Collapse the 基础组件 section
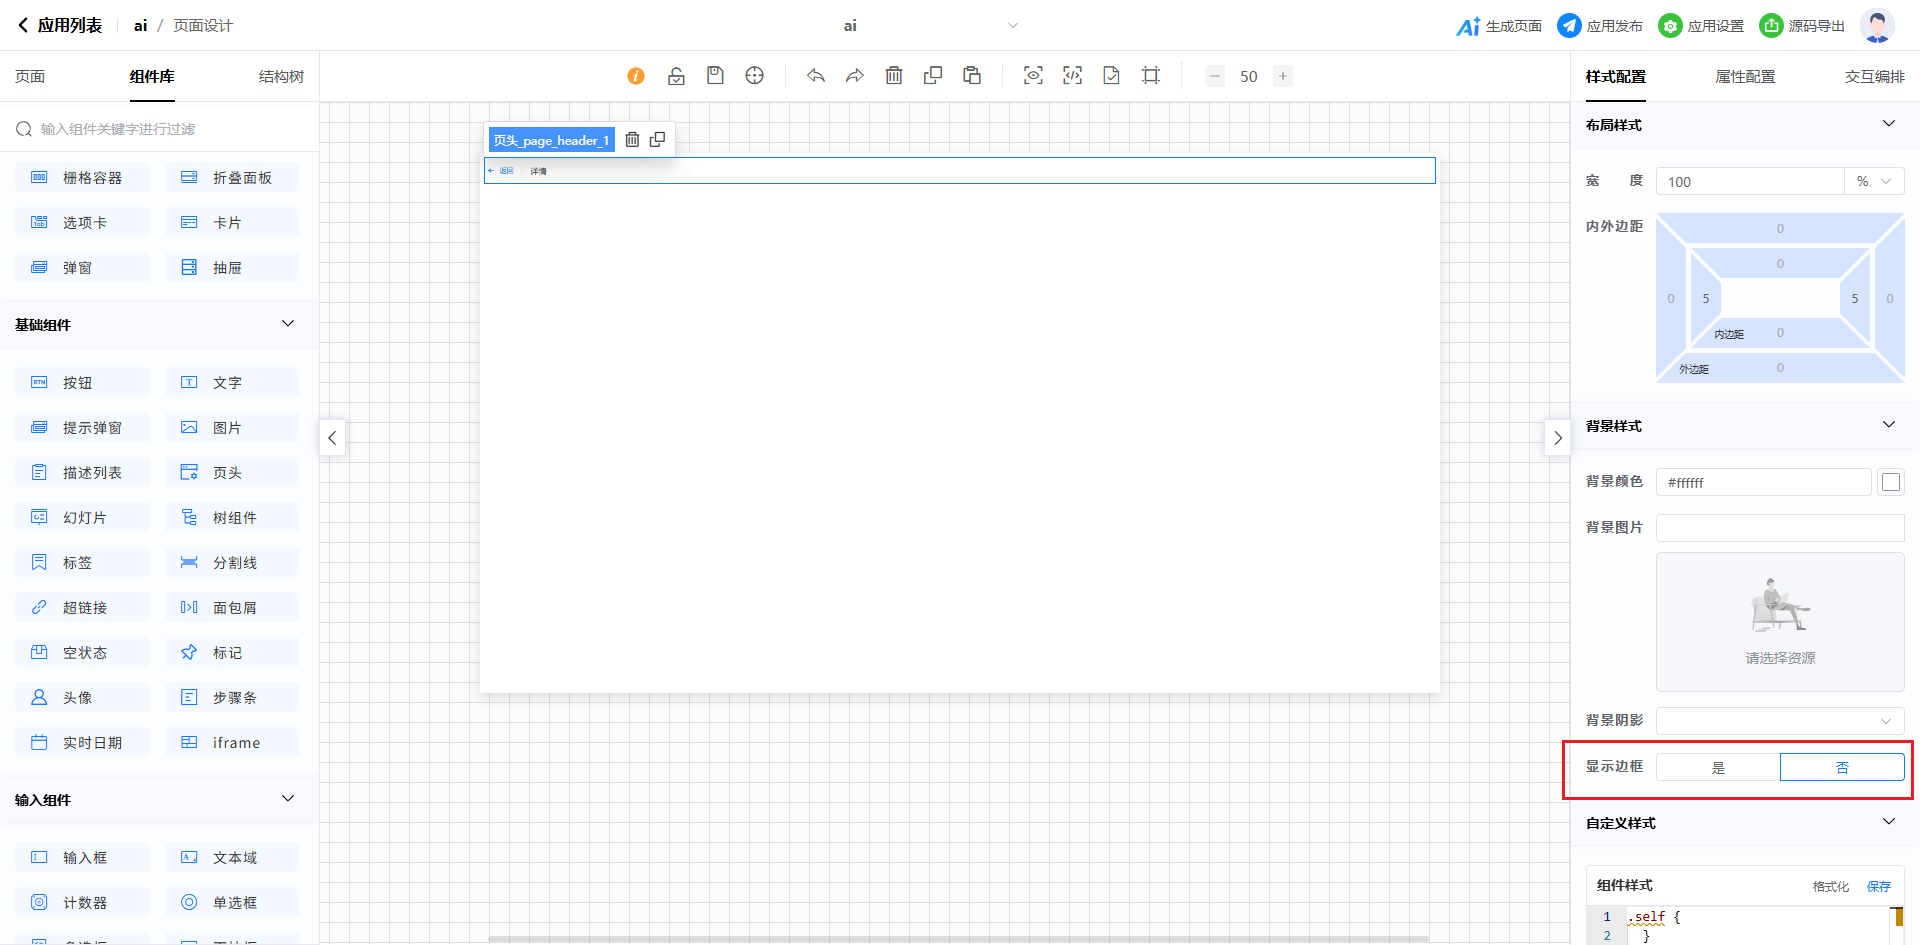The height and width of the screenshot is (945, 1920). tap(288, 324)
